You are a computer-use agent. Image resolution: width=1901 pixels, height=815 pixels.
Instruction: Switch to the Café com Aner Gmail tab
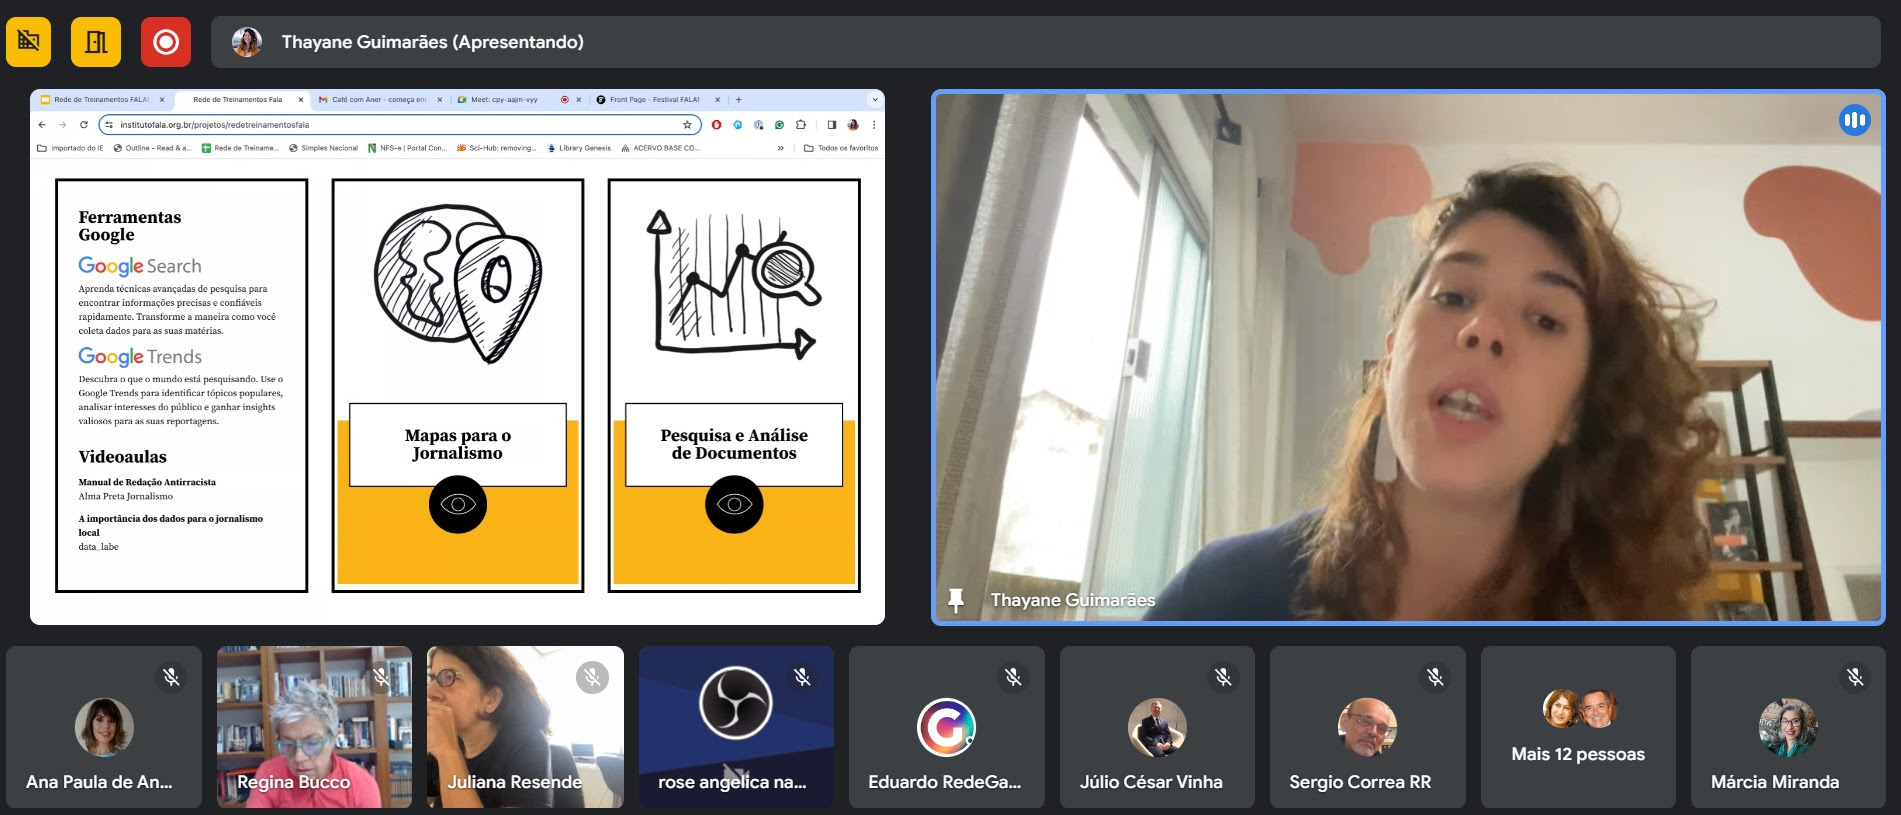pos(378,100)
